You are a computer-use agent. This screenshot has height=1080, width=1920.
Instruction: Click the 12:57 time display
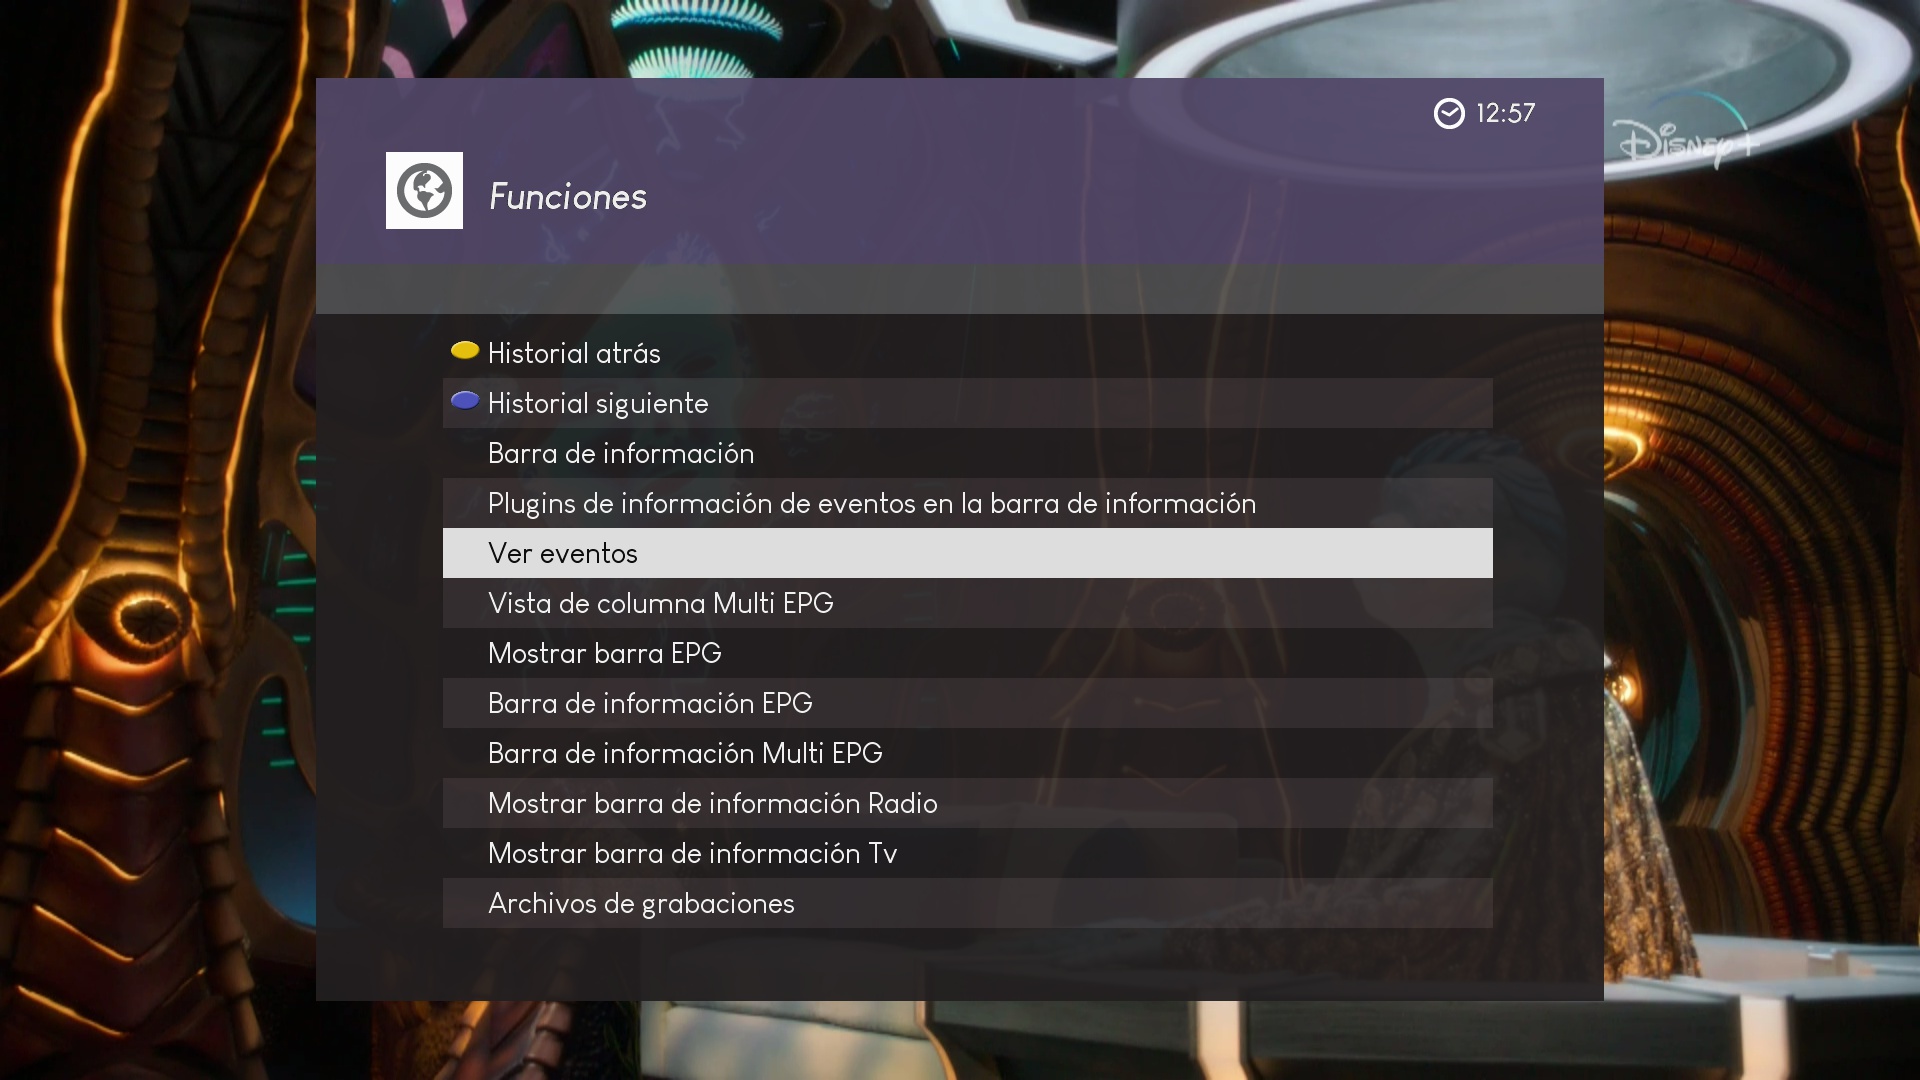(x=1505, y=114)
